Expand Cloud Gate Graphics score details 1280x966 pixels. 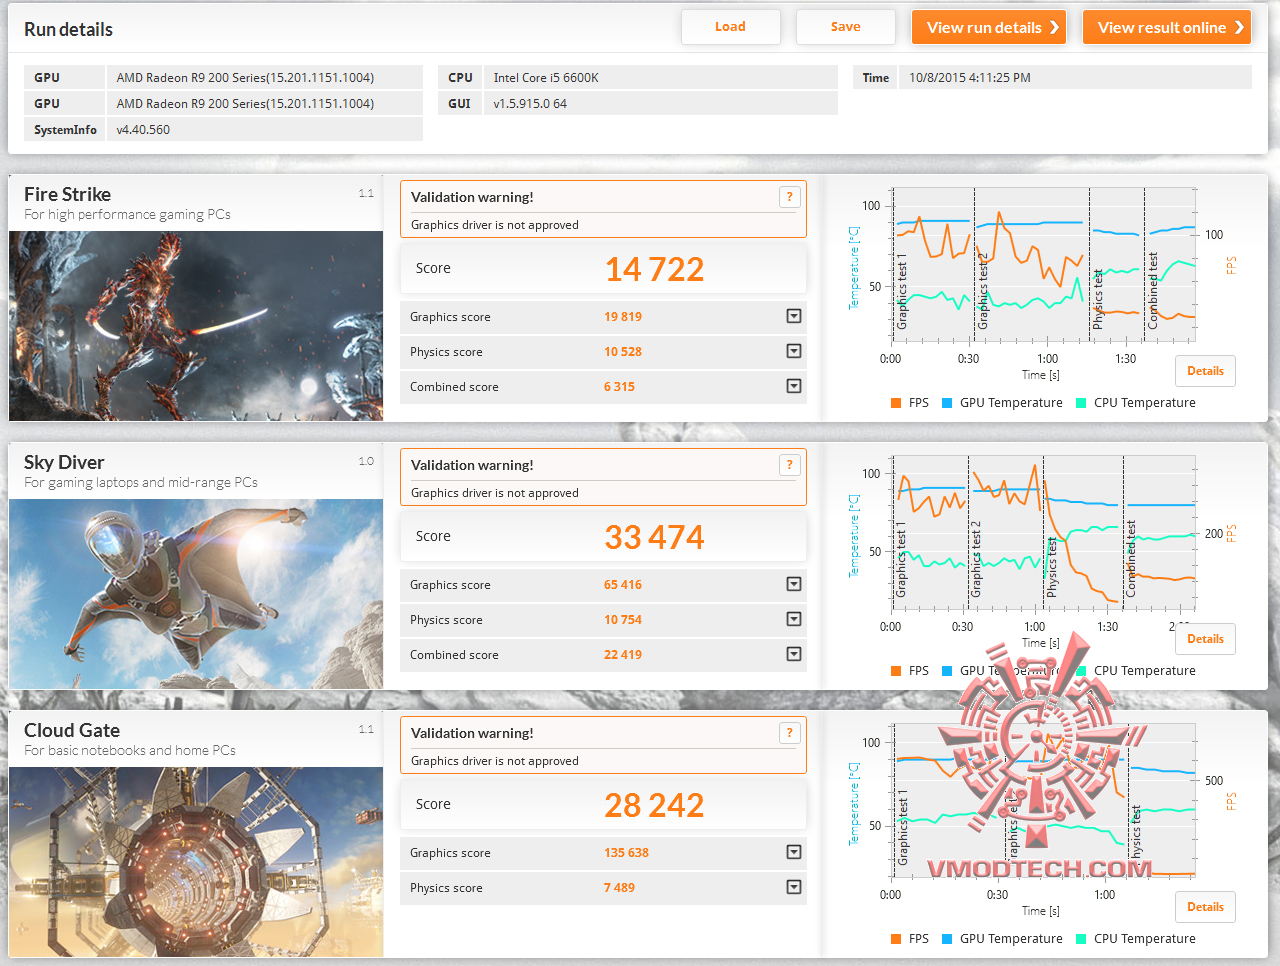click(x=794, y=852)
